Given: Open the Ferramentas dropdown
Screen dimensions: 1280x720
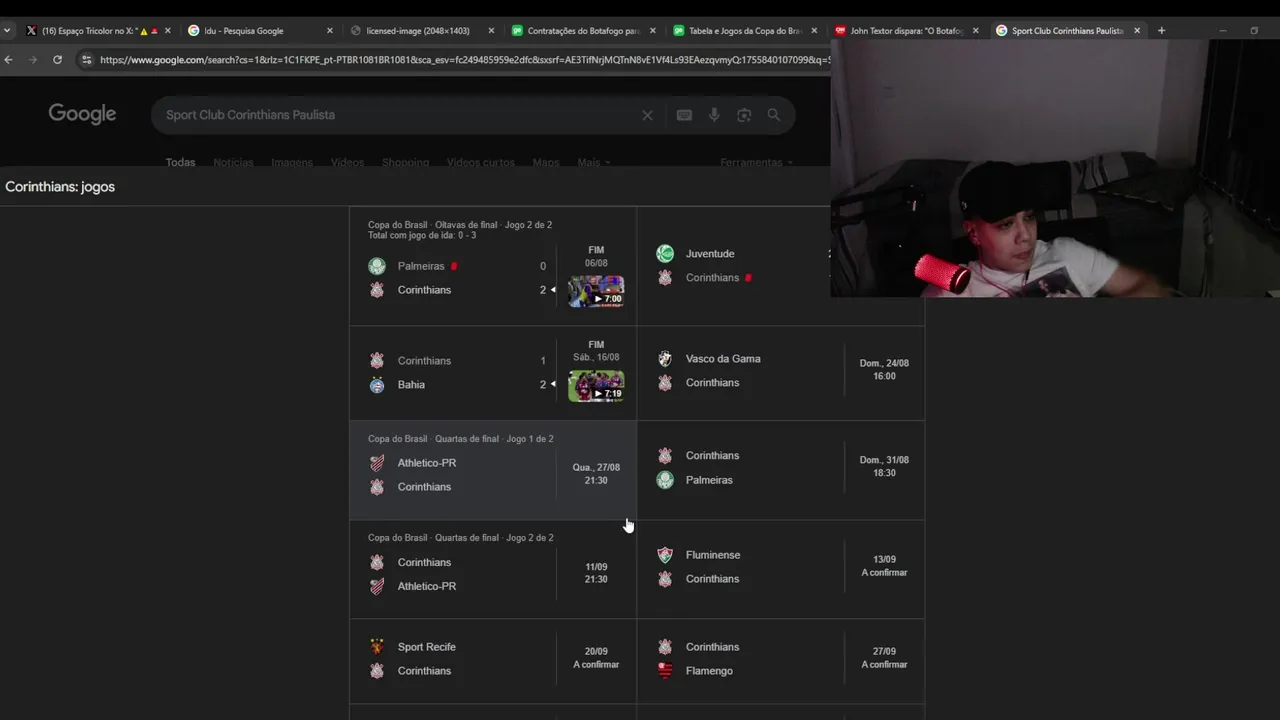Looking at the screenshot, I should [756, 162].
